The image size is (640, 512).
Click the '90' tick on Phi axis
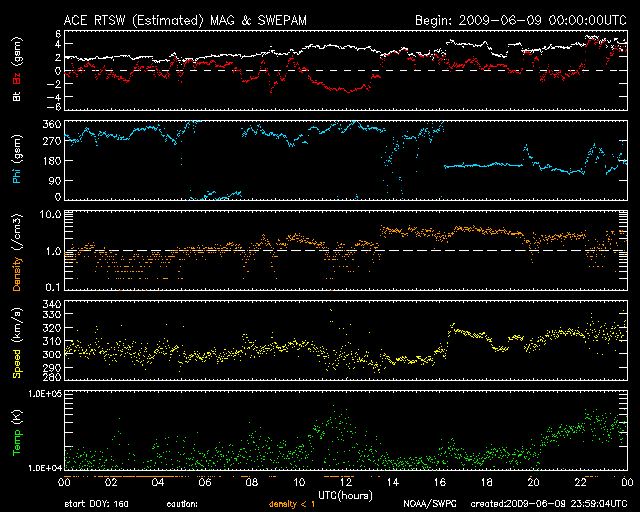click(55, 180)
